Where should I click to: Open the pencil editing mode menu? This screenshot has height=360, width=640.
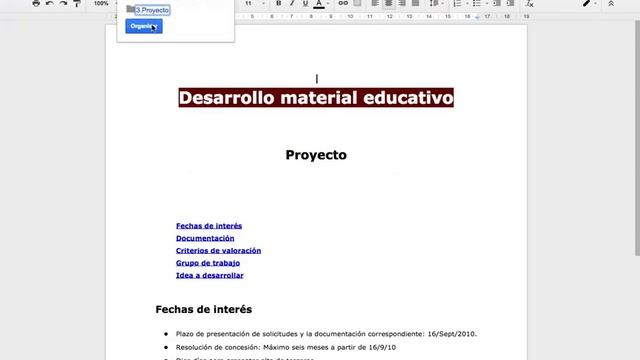[589, 3]
